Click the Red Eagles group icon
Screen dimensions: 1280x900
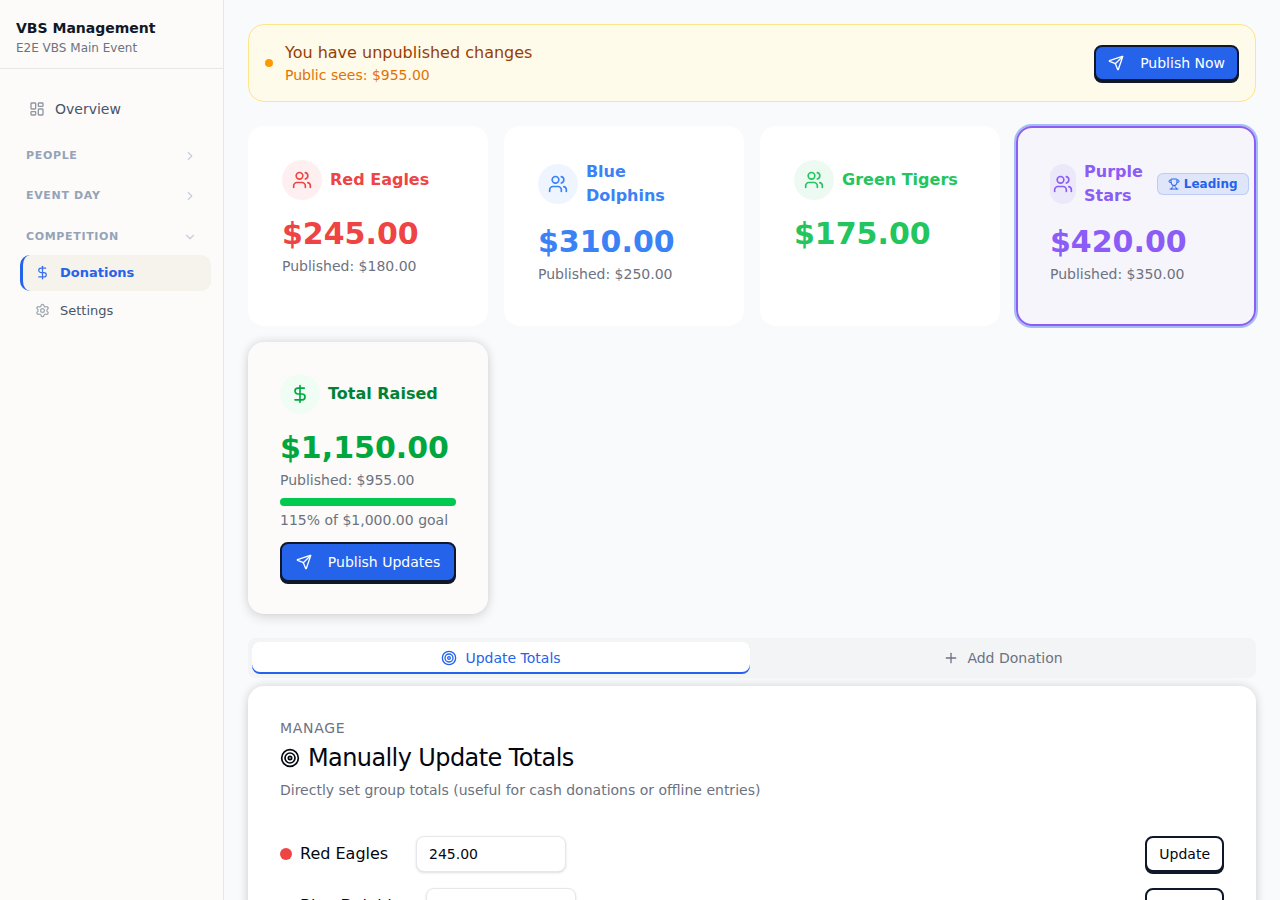pyautogui.click(x=302, y=180)
